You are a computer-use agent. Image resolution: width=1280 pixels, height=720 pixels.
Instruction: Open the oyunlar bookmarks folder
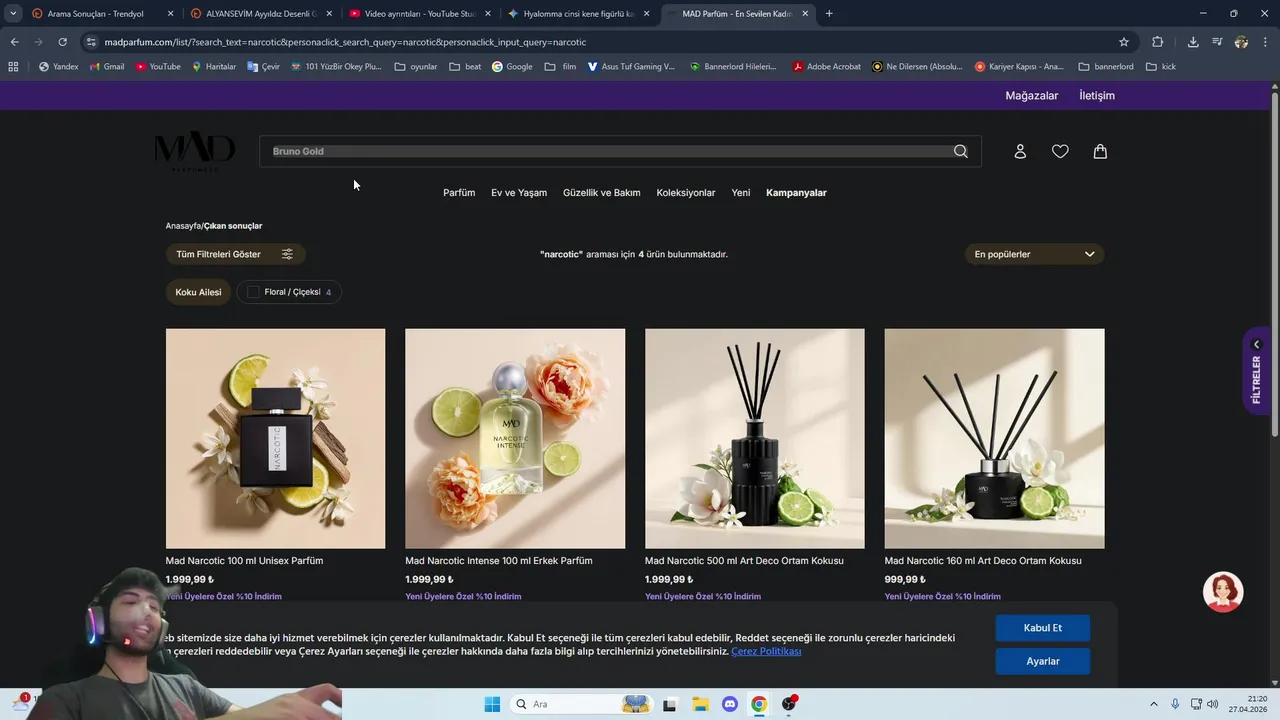[x=416, y=67]
